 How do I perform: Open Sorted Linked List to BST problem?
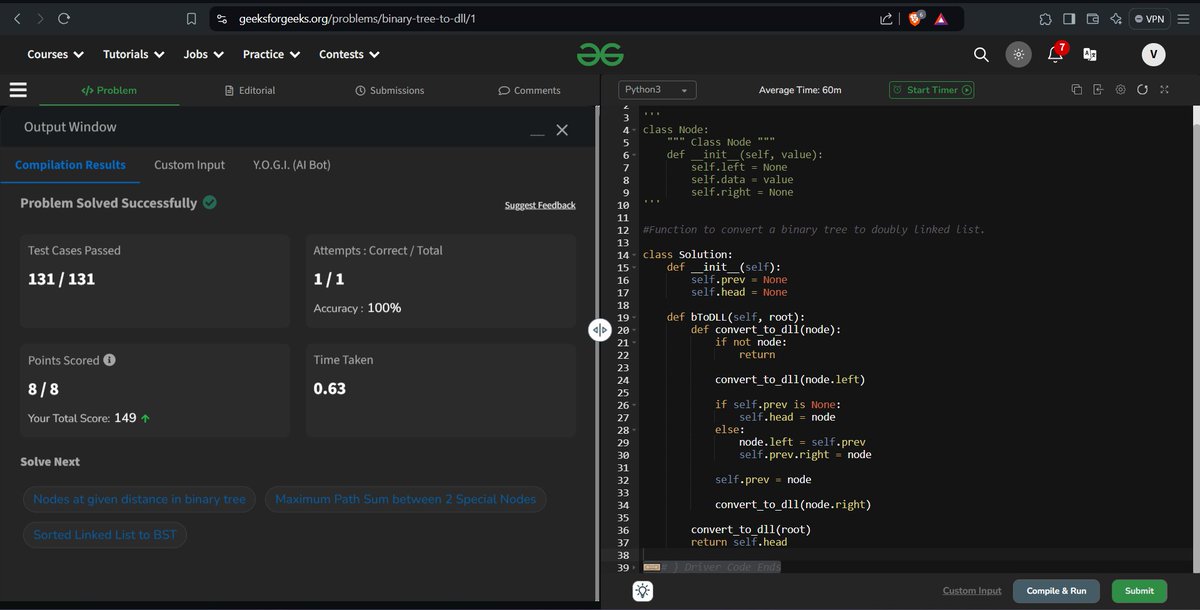[105, 535]
